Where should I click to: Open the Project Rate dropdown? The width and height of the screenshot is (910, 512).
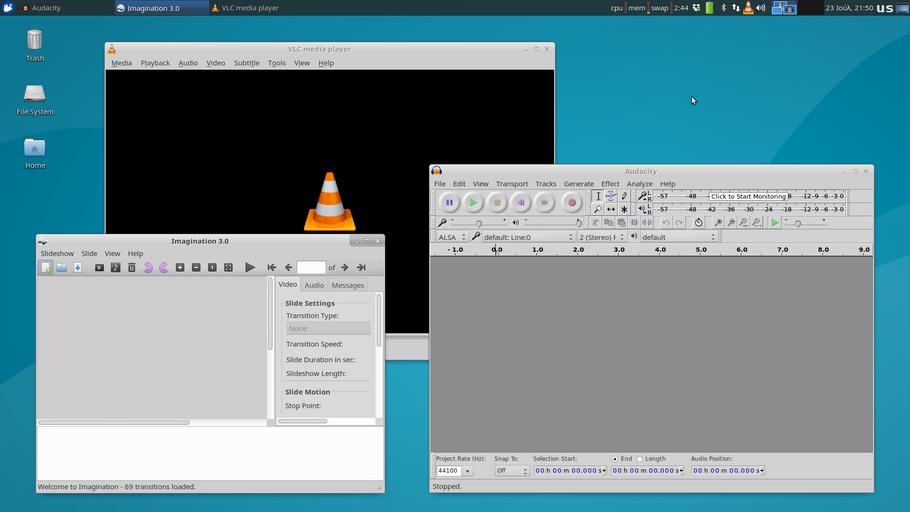(x=467, y=470)
